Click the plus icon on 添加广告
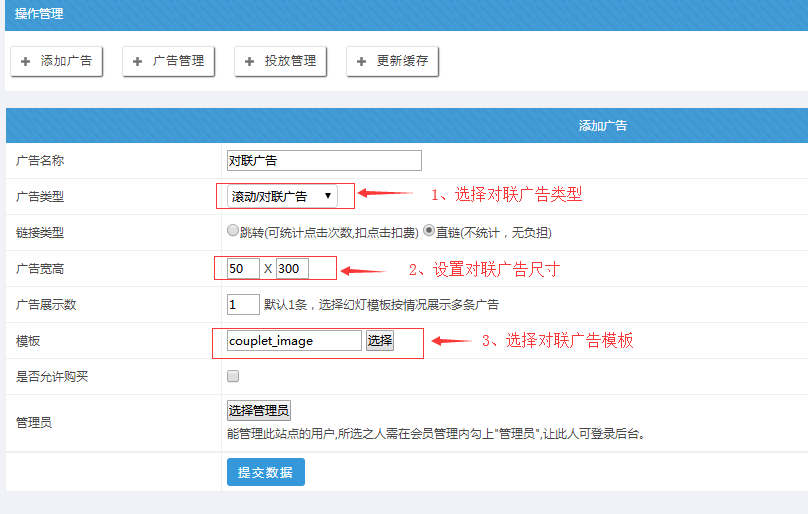The width and height of the screenshot is (808, 514). (26, 61)
